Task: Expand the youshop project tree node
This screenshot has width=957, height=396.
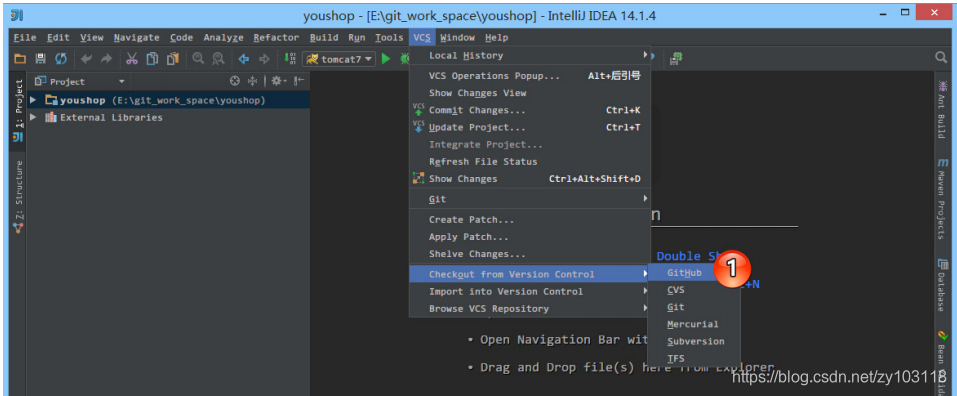Action: 33,100
